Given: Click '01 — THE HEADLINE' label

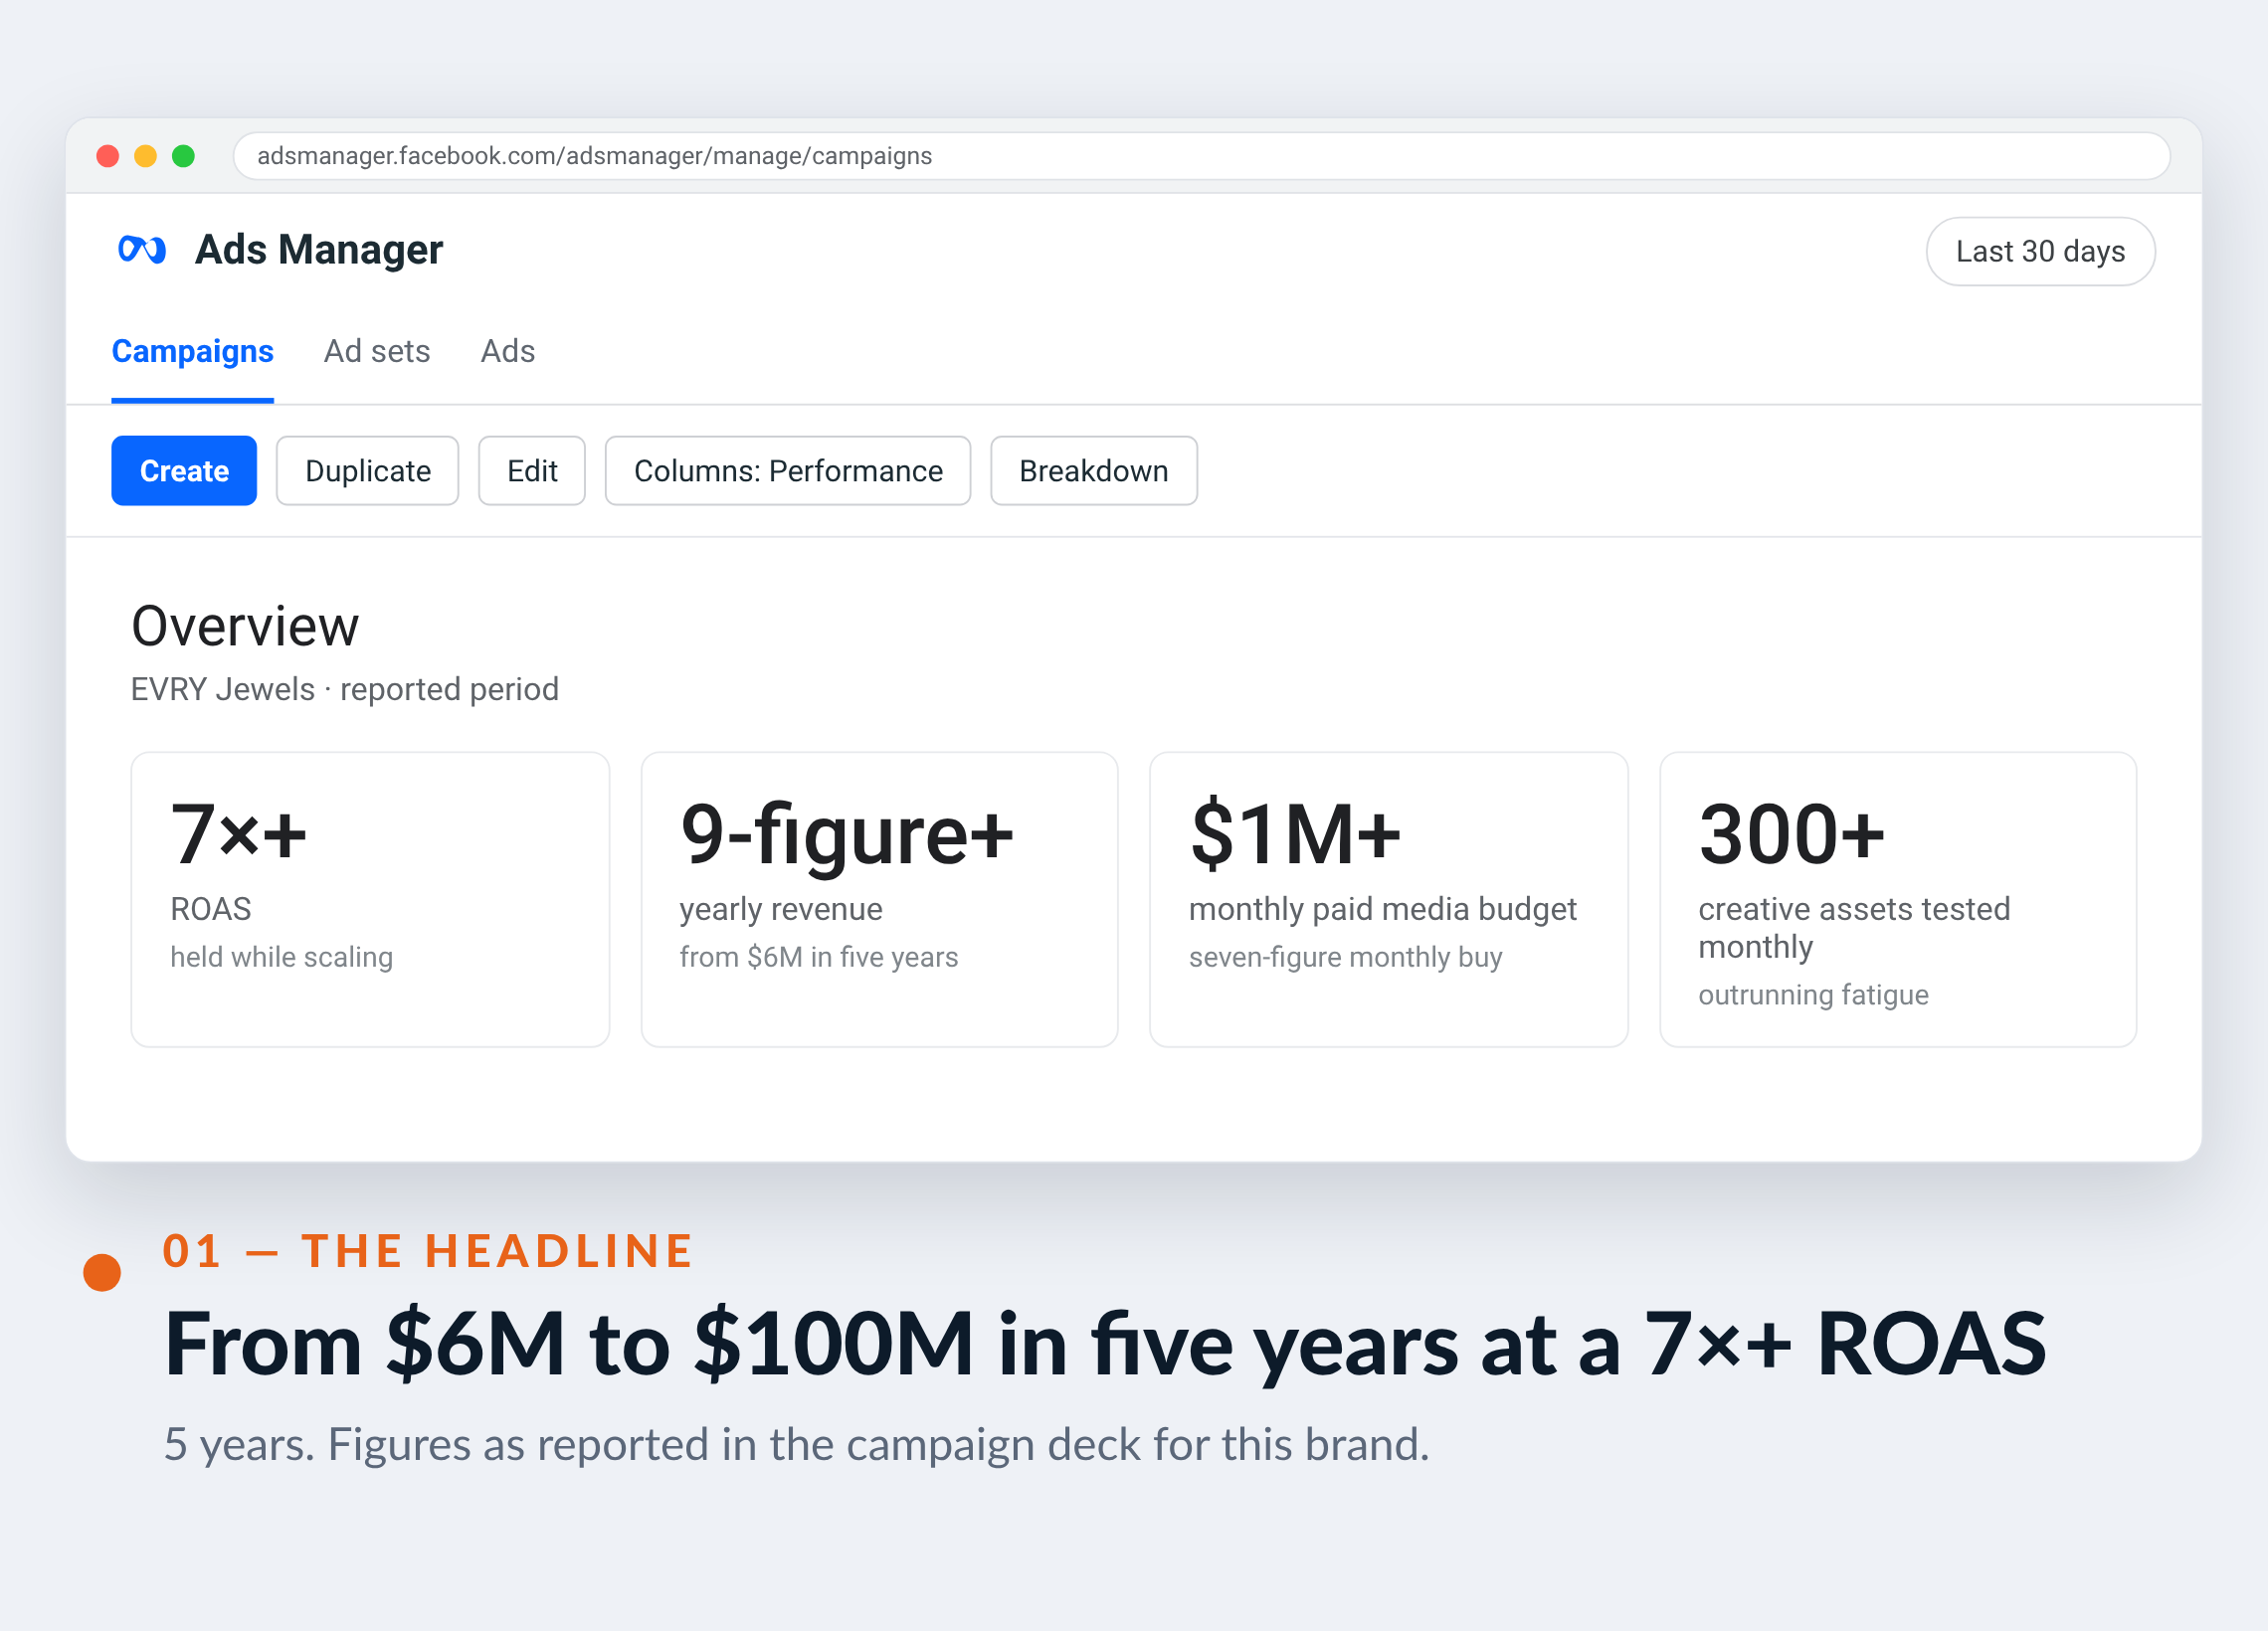Looking at the screenshot, I should (x=428, y=1251).
